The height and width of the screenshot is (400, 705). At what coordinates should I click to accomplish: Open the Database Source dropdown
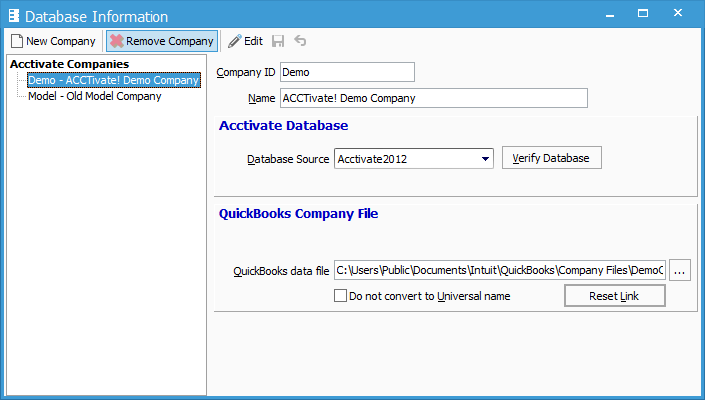pos(485,159)
